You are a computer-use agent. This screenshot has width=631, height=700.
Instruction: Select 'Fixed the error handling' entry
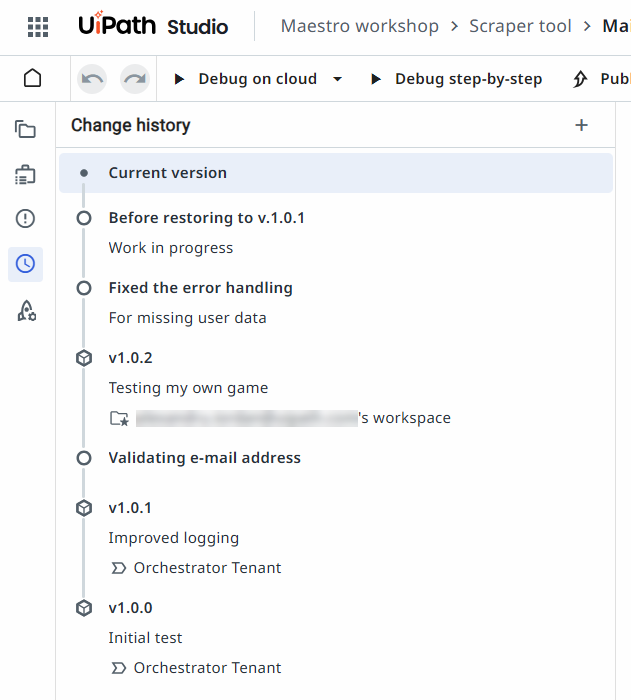(201, 288)
